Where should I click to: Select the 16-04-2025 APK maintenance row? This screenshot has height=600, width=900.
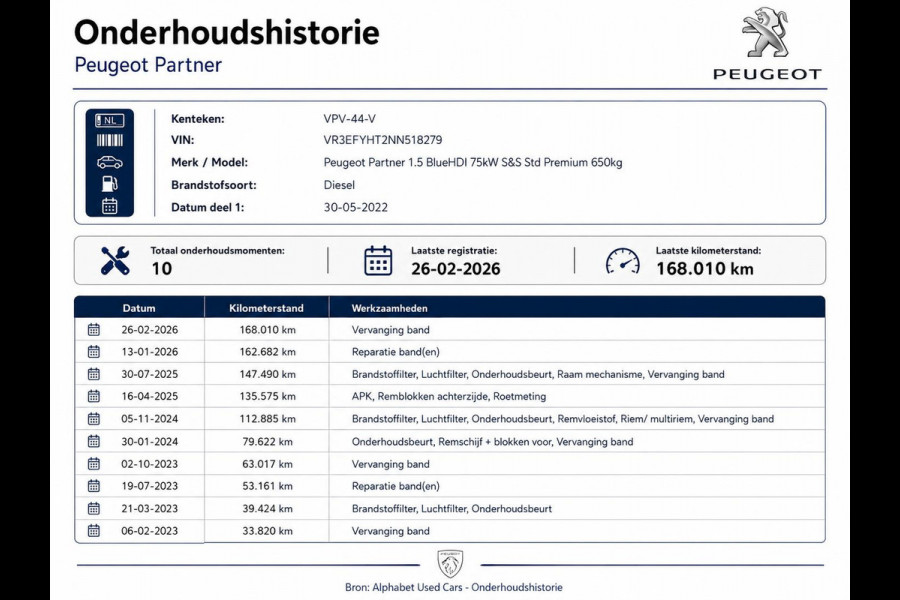[449, 396]
